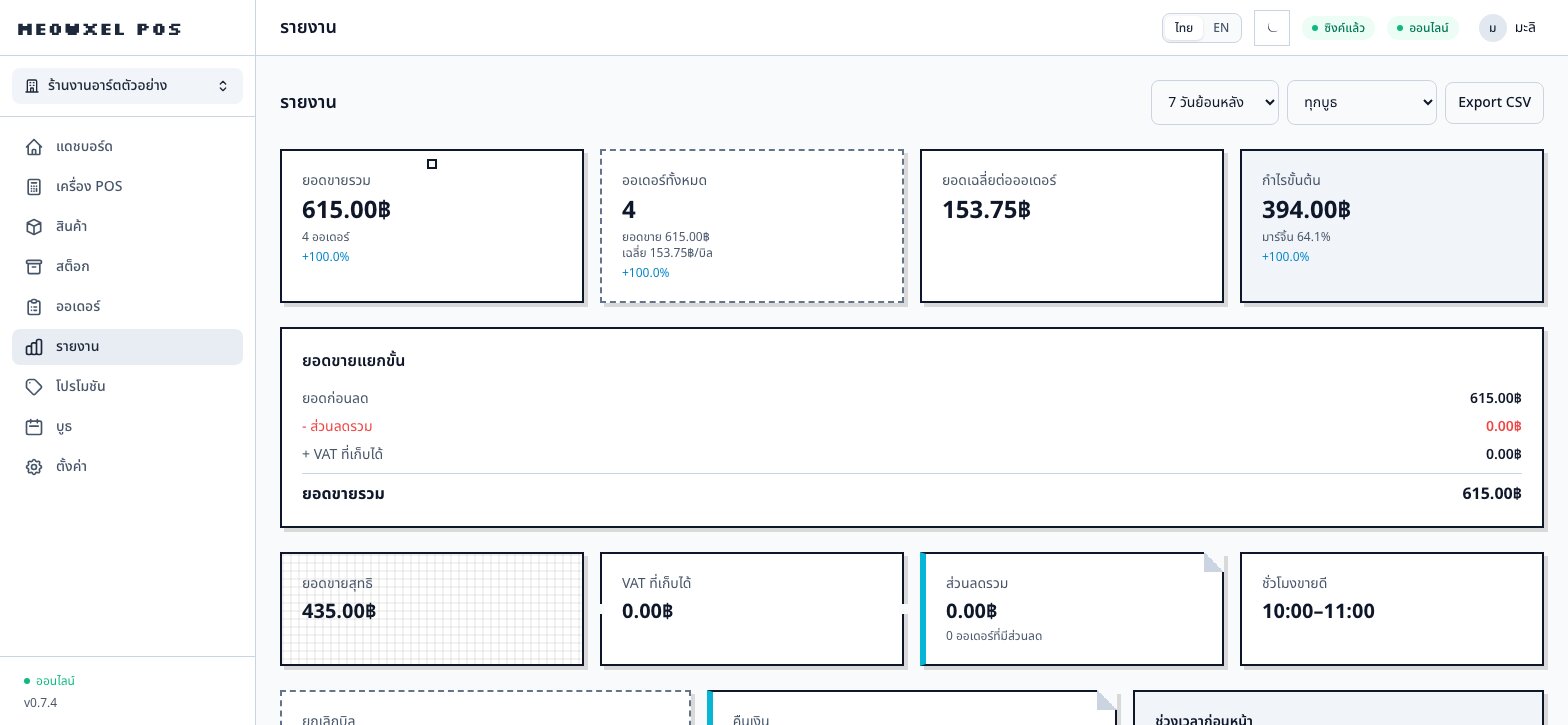Select the + VAT ที่เก็บได้ row label

tap(342, 454)
